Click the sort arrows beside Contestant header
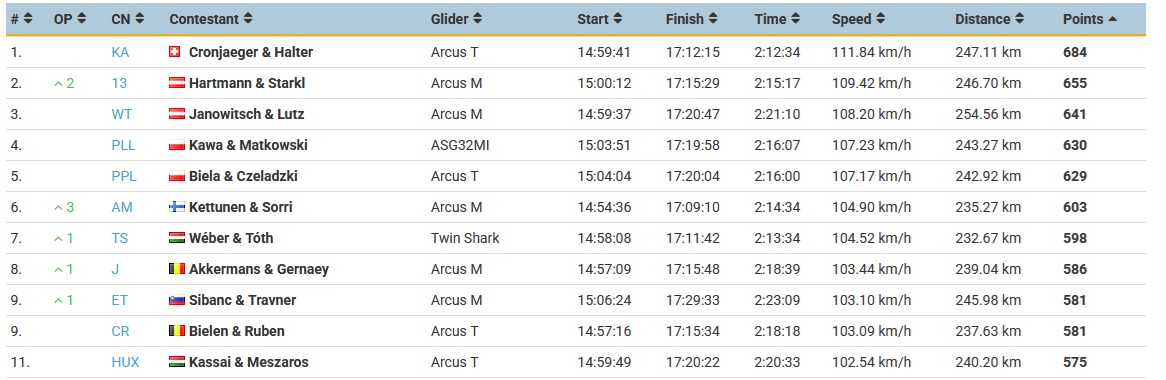 (x=248, y=19)
